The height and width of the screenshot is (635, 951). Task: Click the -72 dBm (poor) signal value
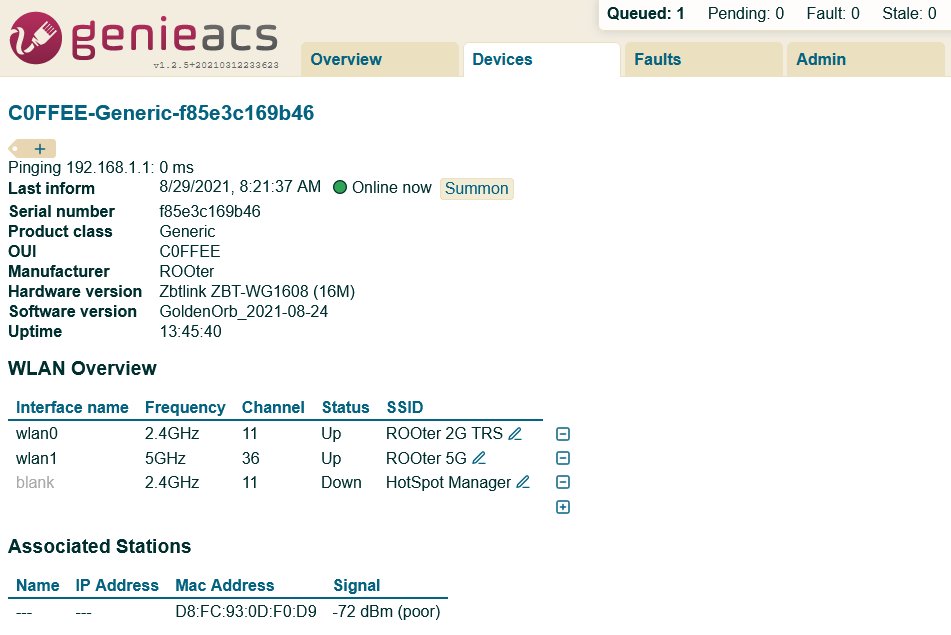tap(386, 611)
